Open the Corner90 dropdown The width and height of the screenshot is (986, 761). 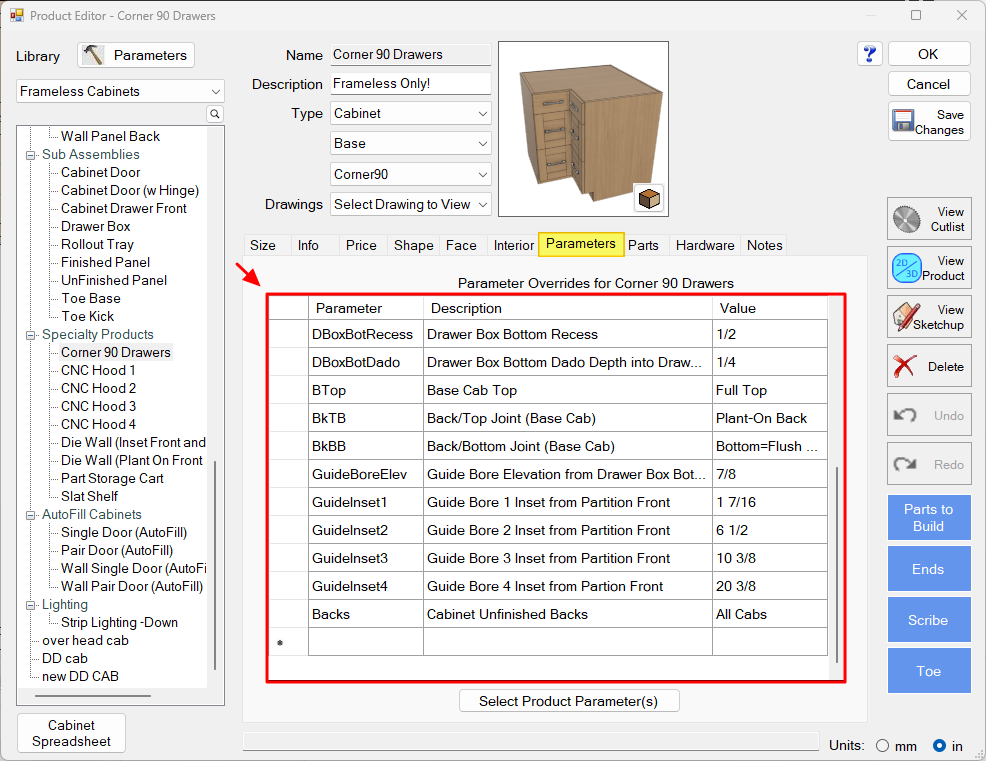[x=410, y=174]
